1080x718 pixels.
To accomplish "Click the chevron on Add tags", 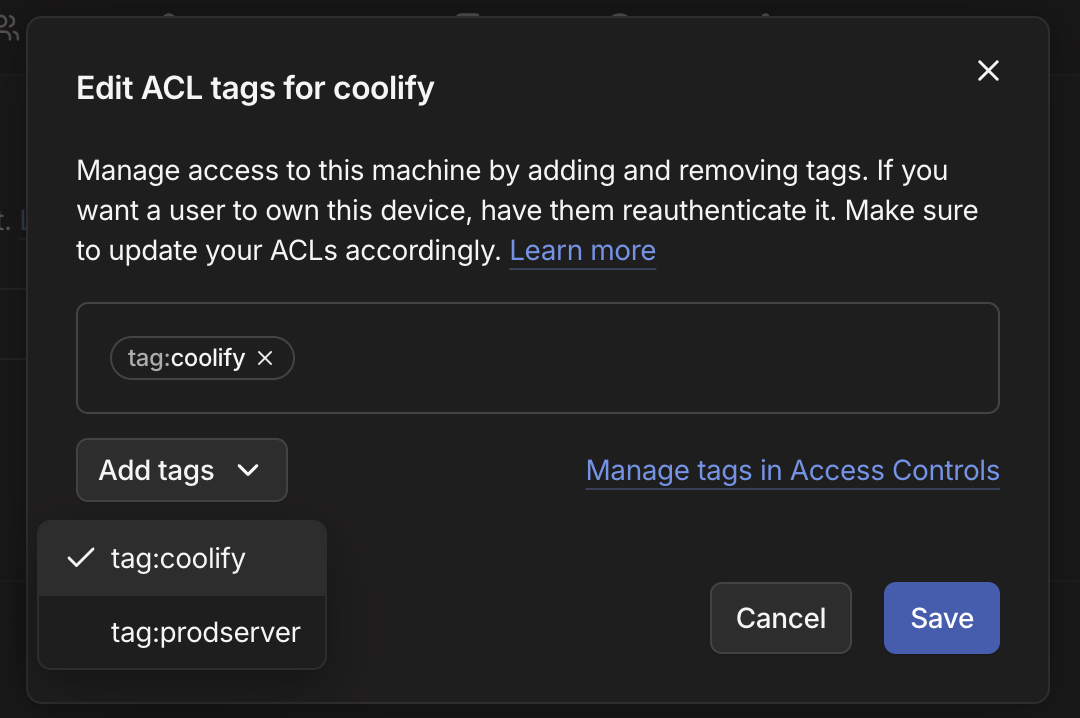I will (247, 470).
